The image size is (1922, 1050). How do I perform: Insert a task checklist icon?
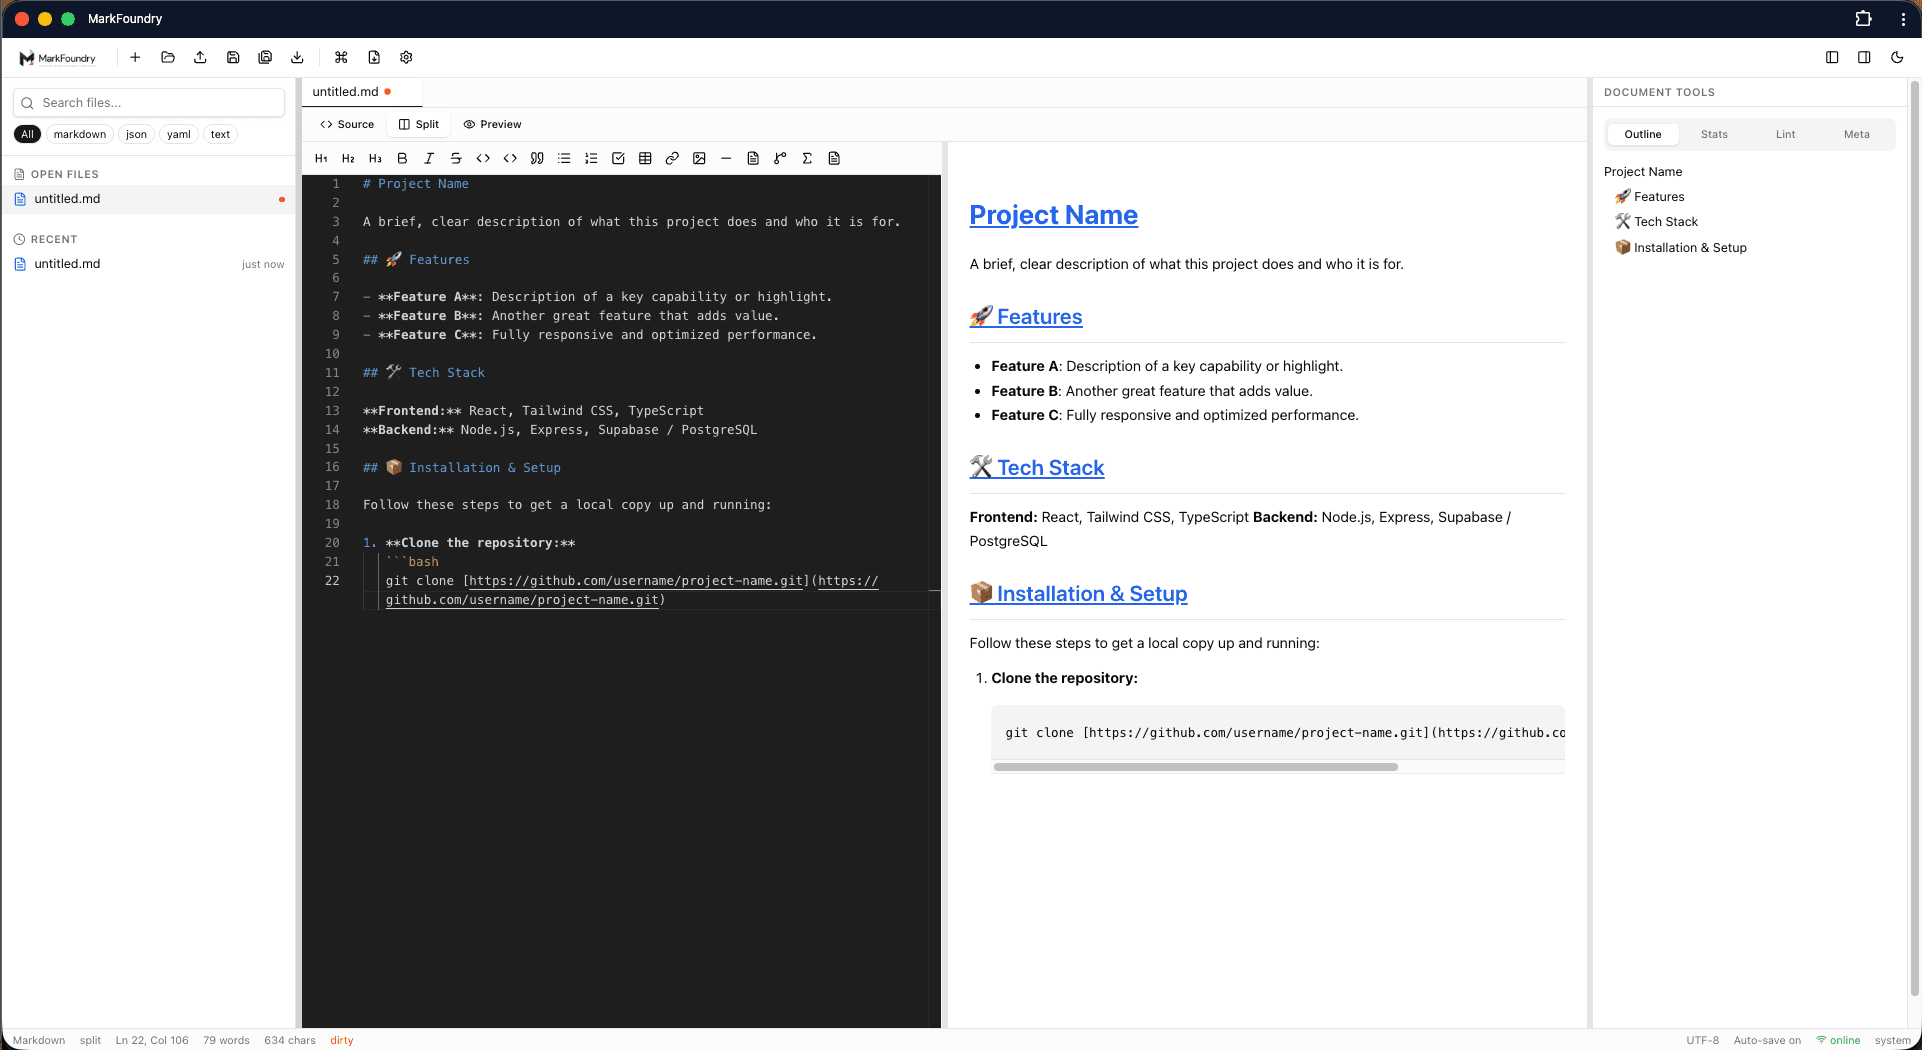(x=618, y=158)
